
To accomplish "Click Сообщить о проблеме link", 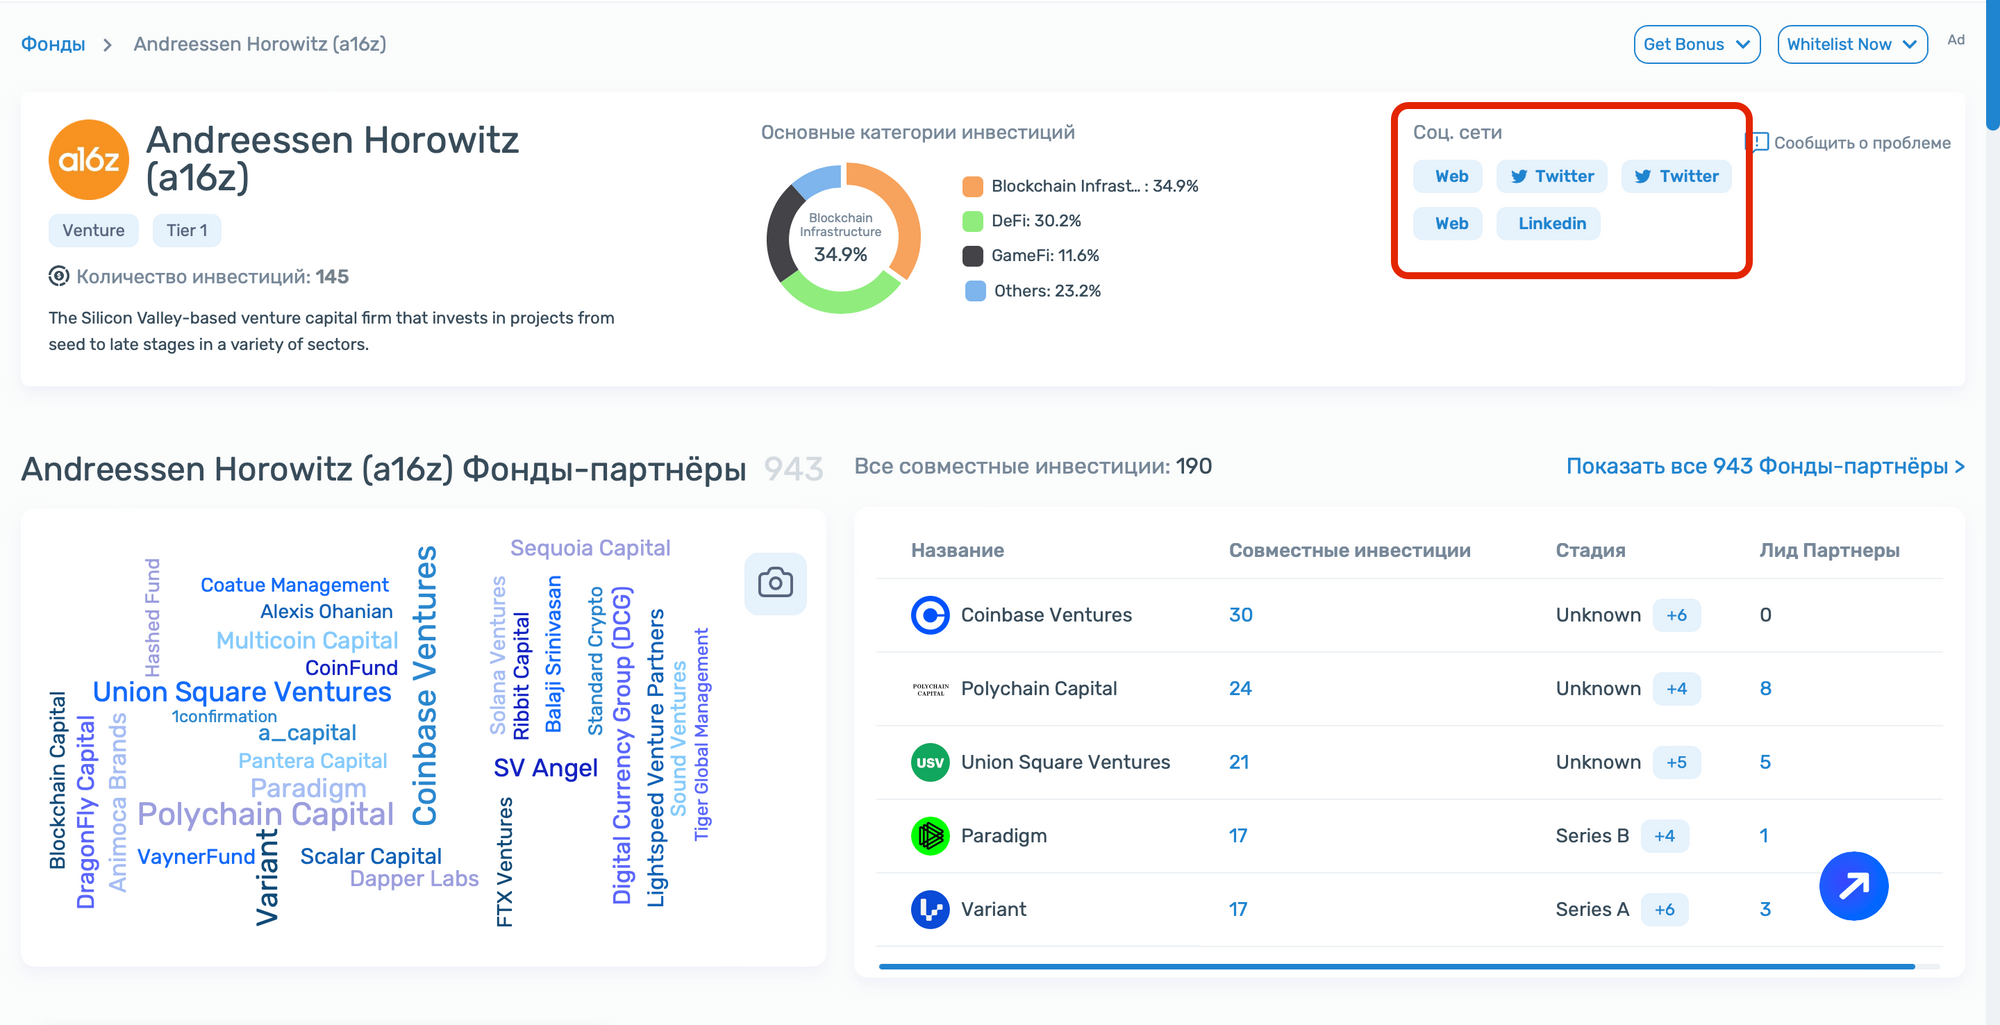I will (1862, 143).
